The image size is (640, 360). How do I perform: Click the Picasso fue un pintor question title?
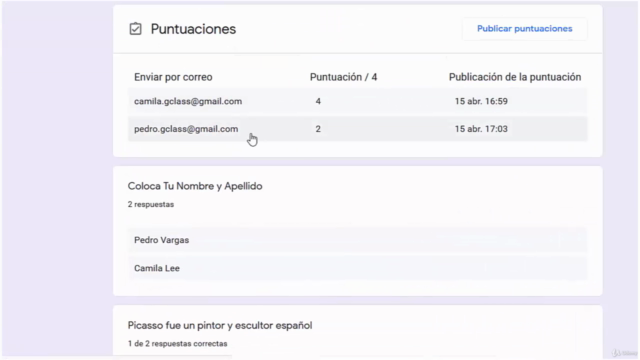point(220,325)
